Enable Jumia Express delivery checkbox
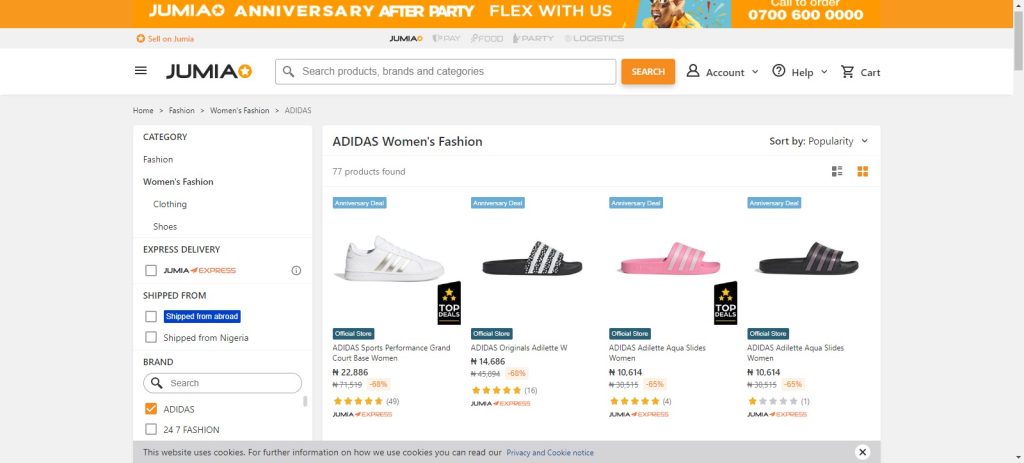The image size is (1024, 463). 151,270
